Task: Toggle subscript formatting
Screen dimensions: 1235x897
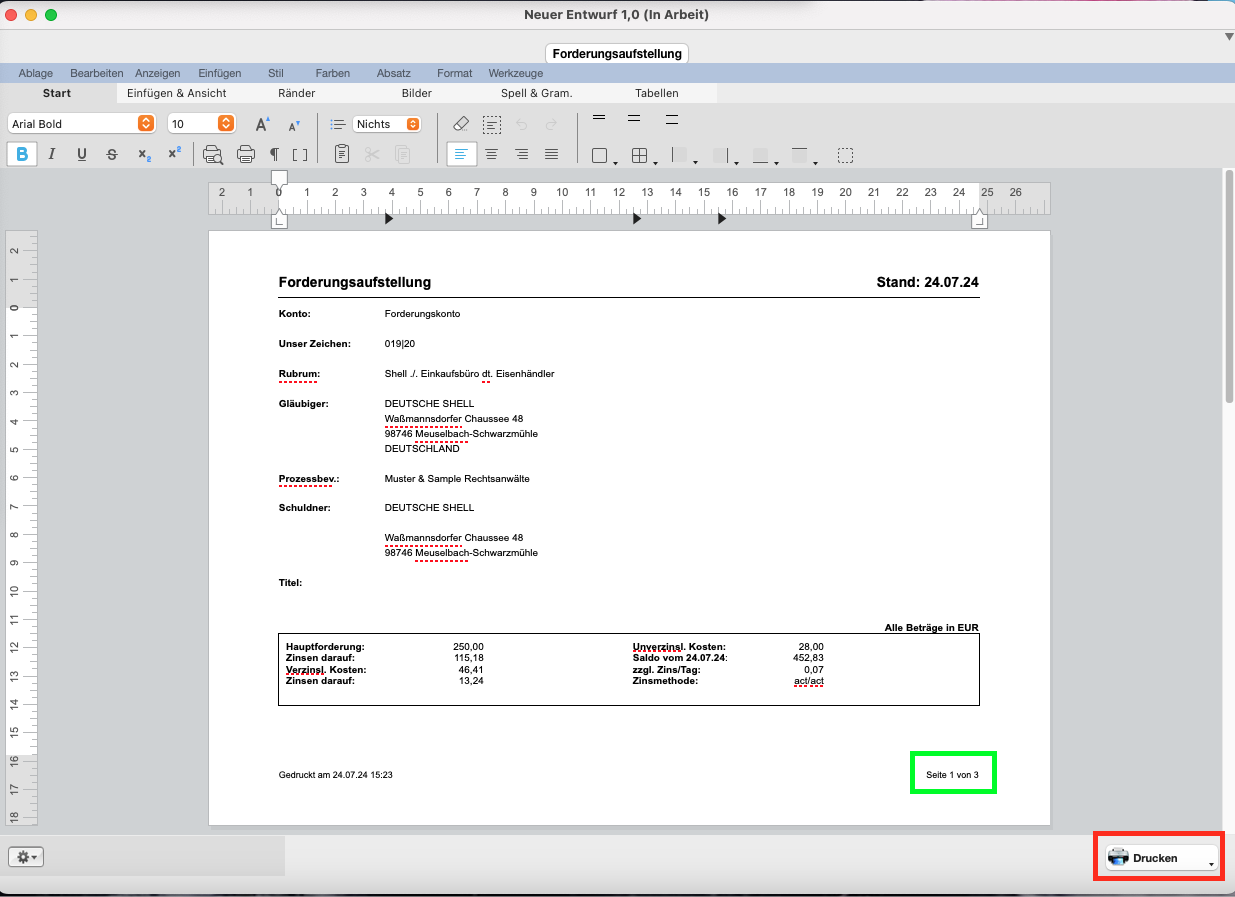Action: pos(145,155)
